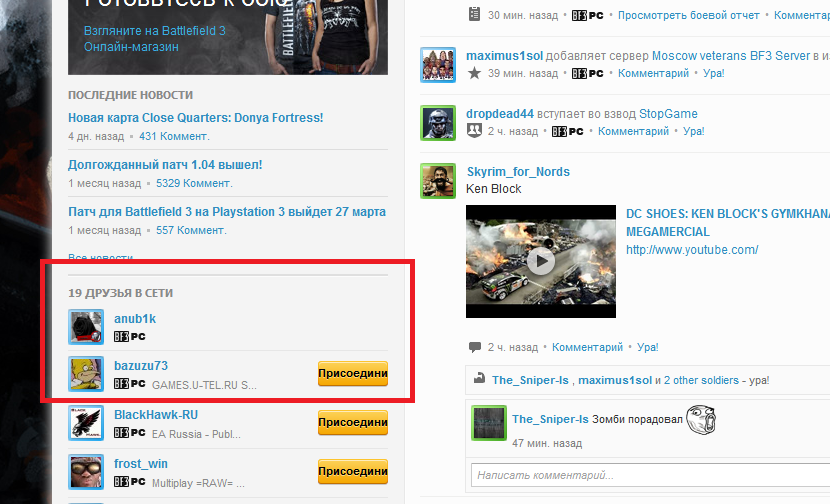Open anub1k's avatar picture
830x504 pixels.
point(86,327)
